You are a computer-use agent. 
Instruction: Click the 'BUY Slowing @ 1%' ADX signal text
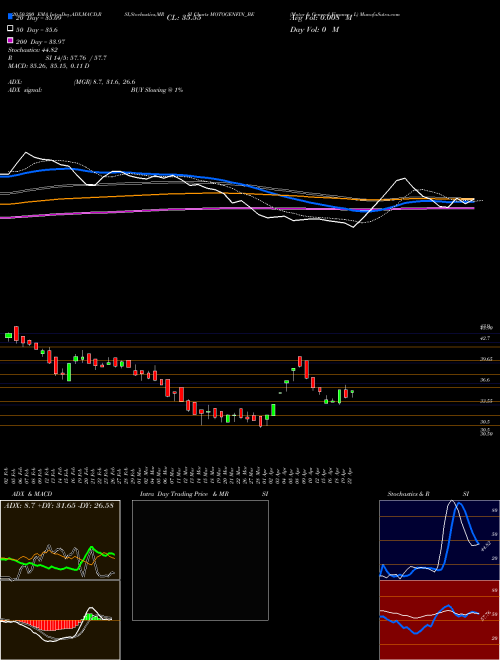click(157, 90)
